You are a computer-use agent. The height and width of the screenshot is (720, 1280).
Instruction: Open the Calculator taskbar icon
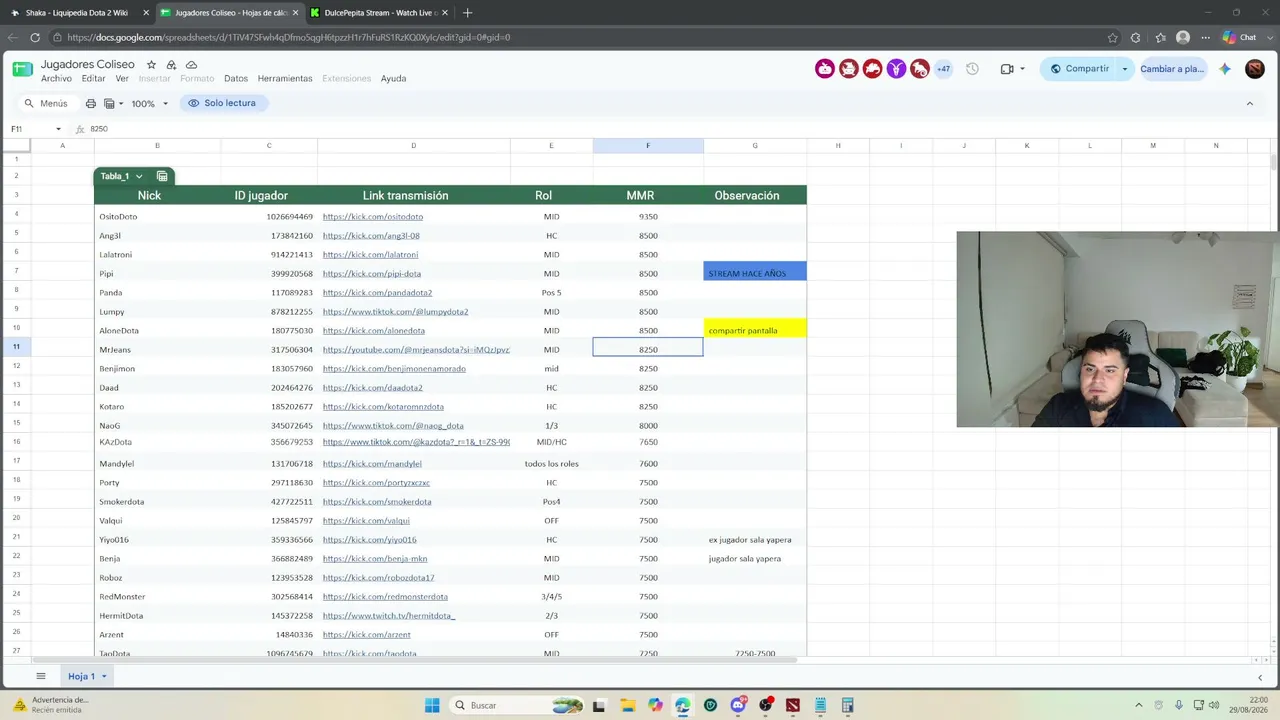coord(847,705)
